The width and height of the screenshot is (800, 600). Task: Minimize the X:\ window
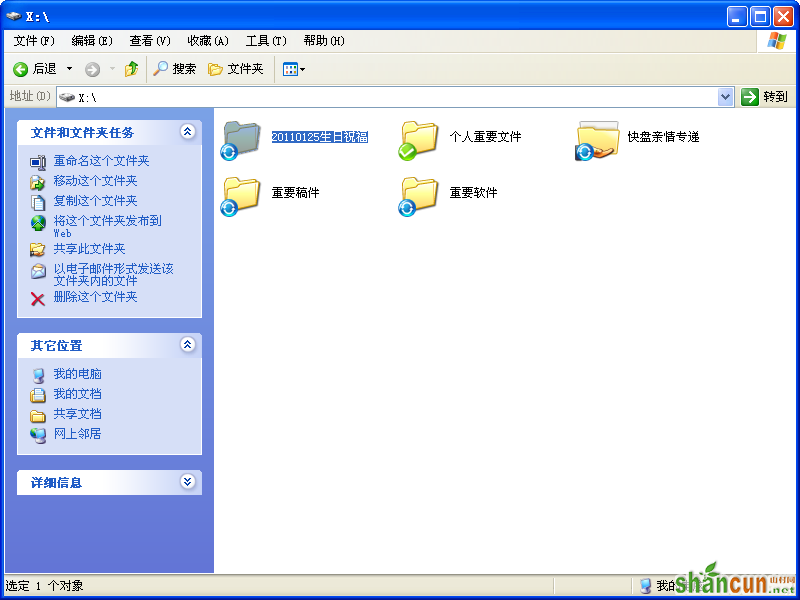(x=736, y=16)
